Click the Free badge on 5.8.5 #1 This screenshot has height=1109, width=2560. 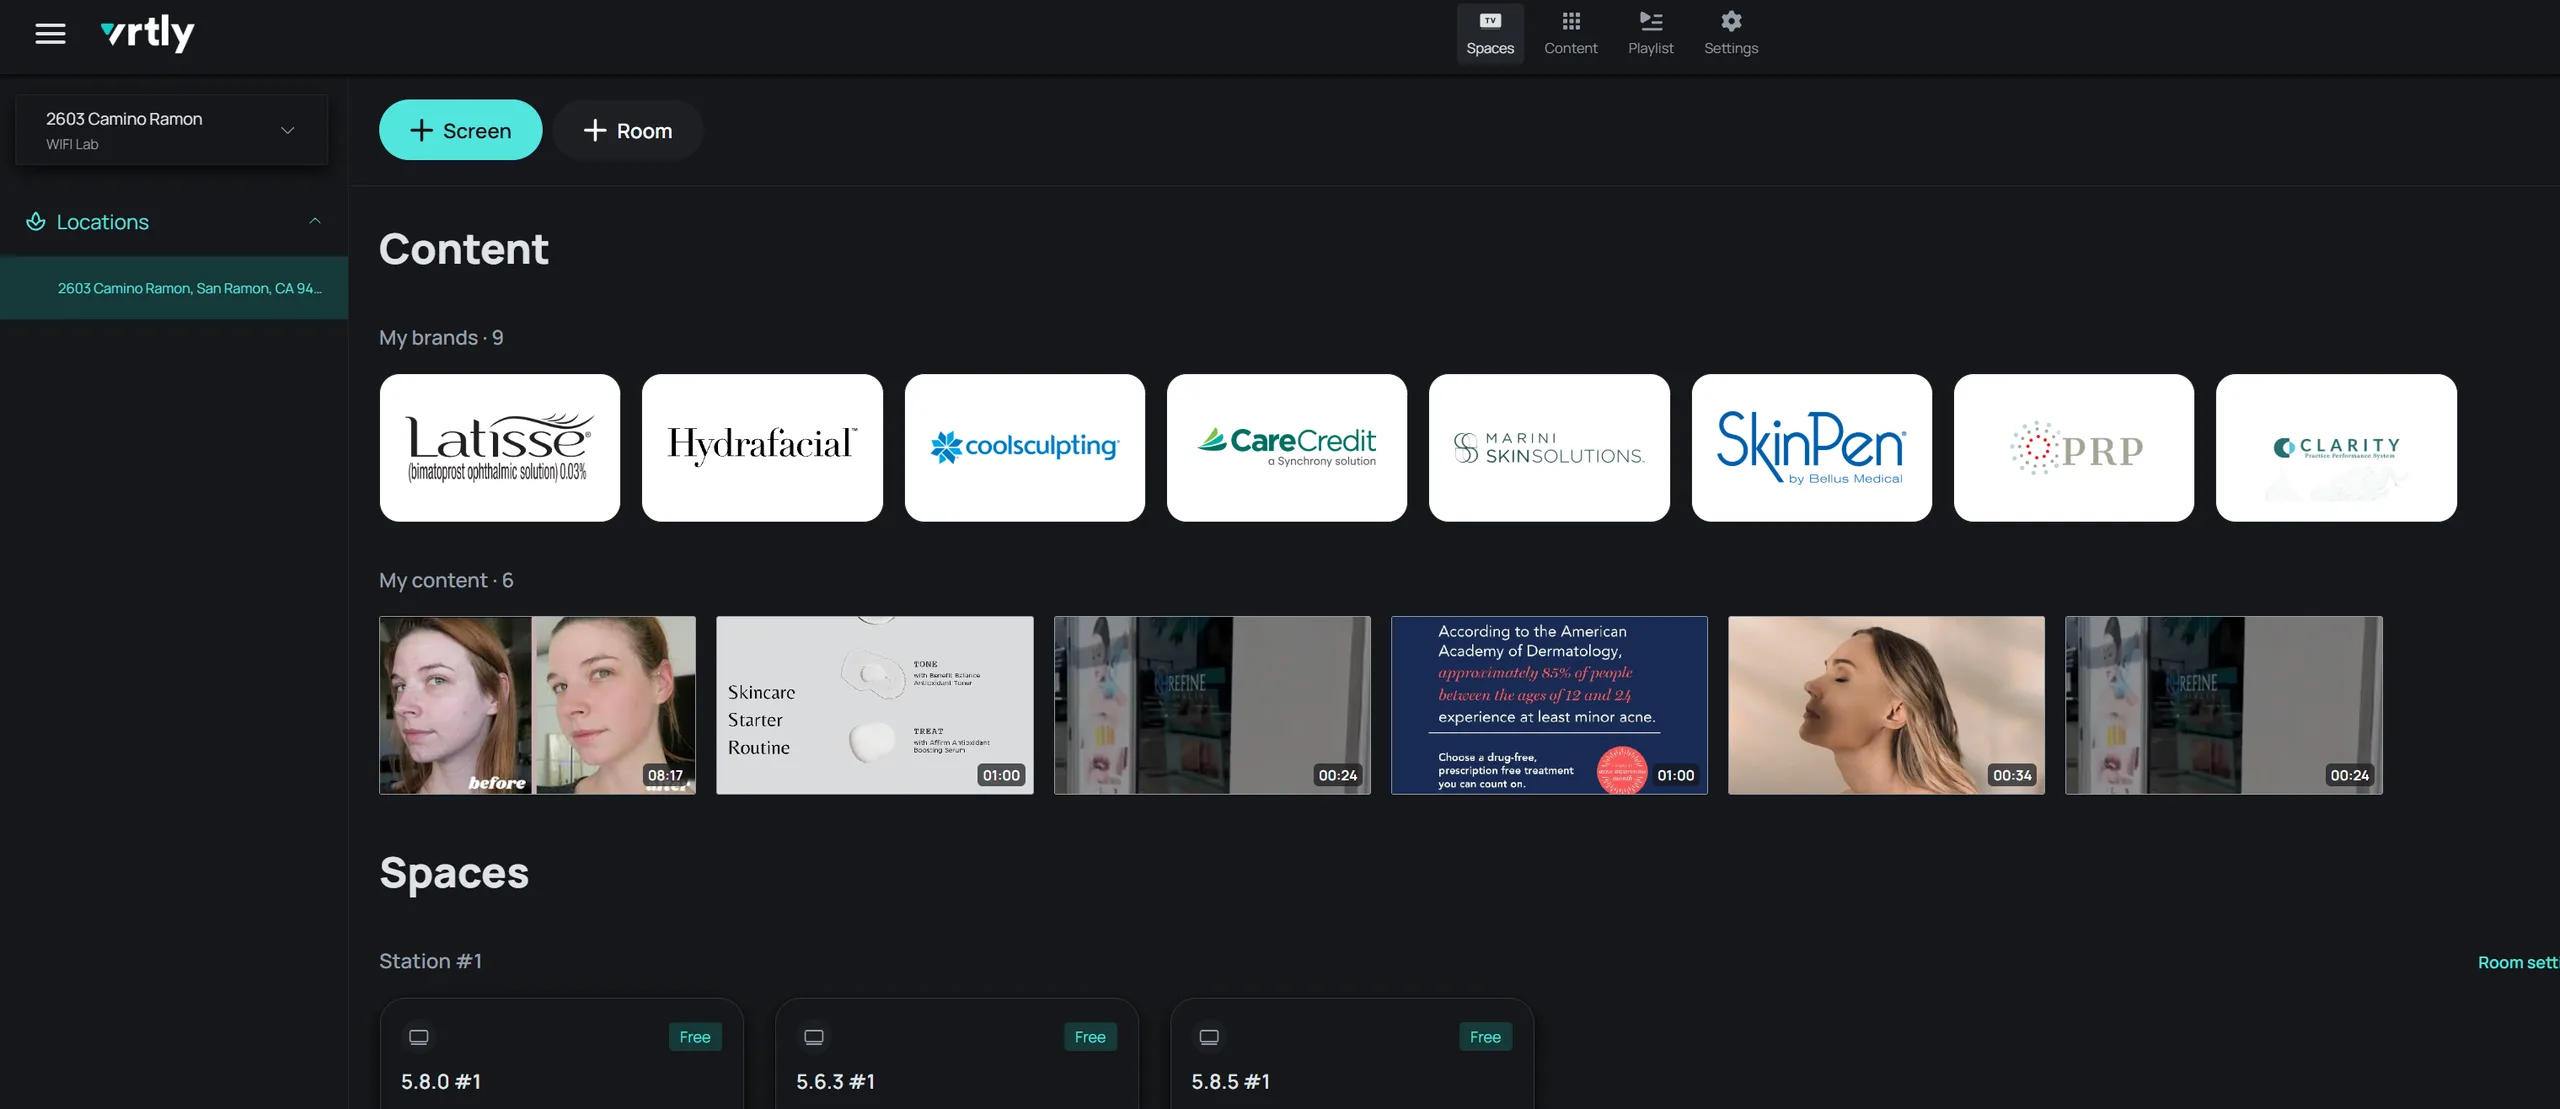pyautogui.click(x=1485, y=1037)
